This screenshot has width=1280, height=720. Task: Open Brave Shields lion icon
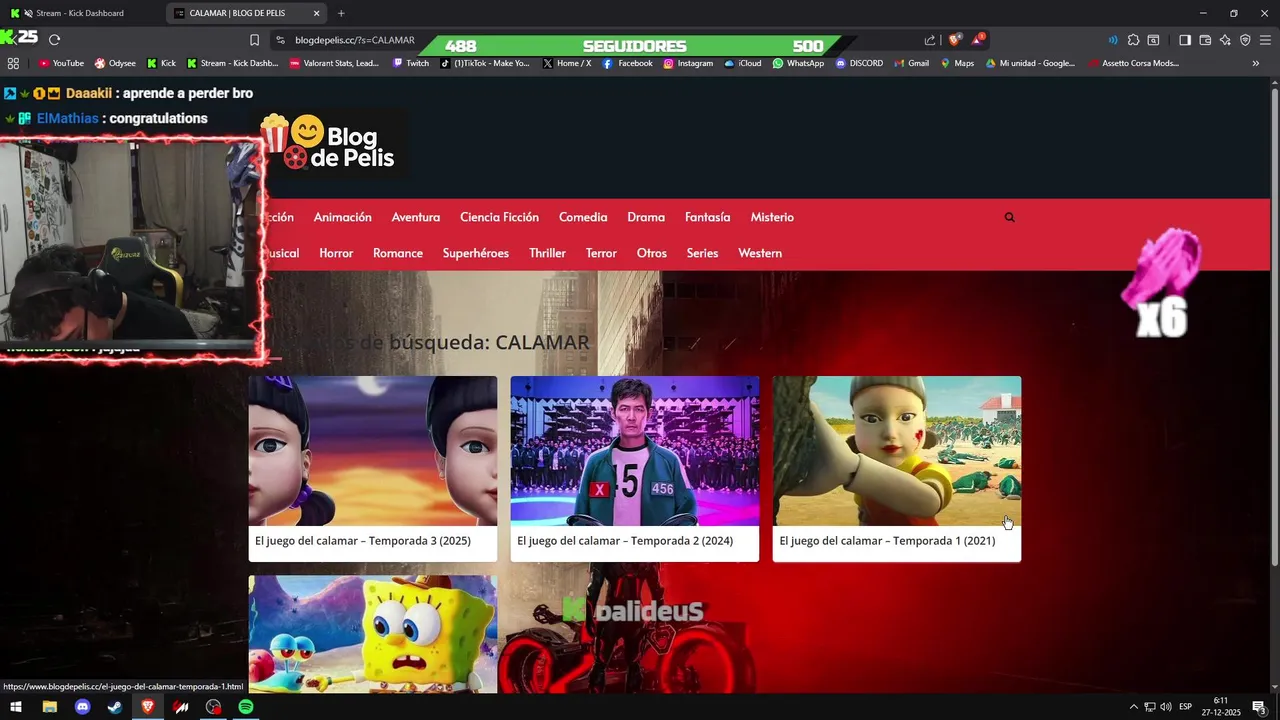tap(955, 40)
